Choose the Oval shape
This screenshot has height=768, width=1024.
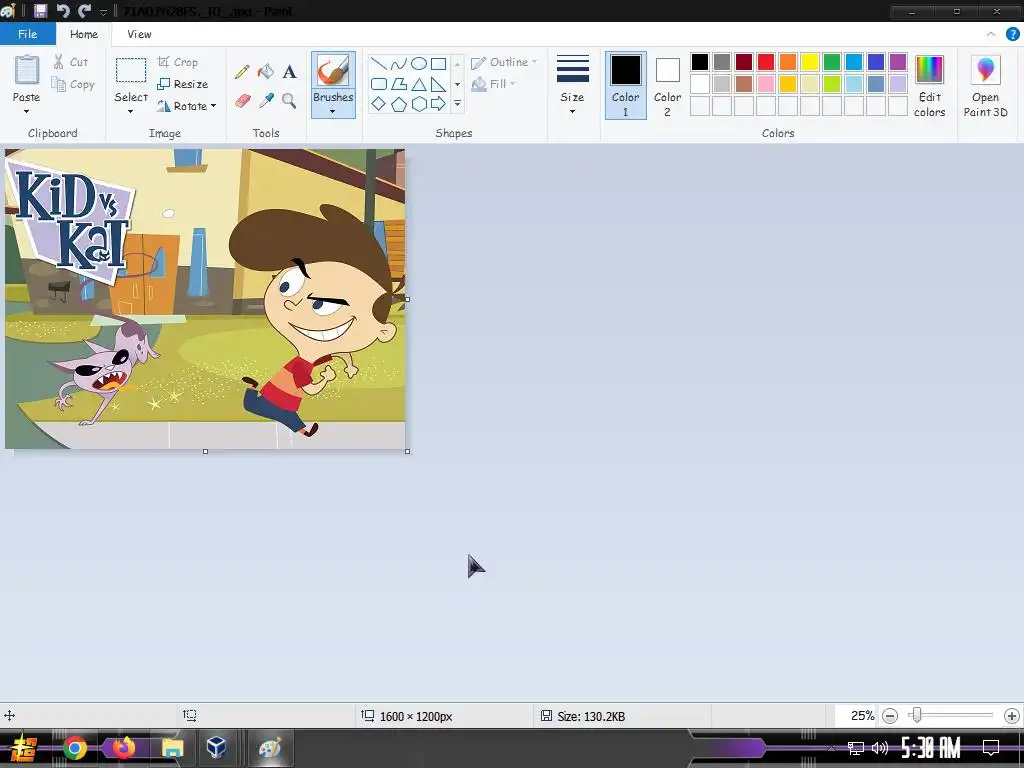419,63
